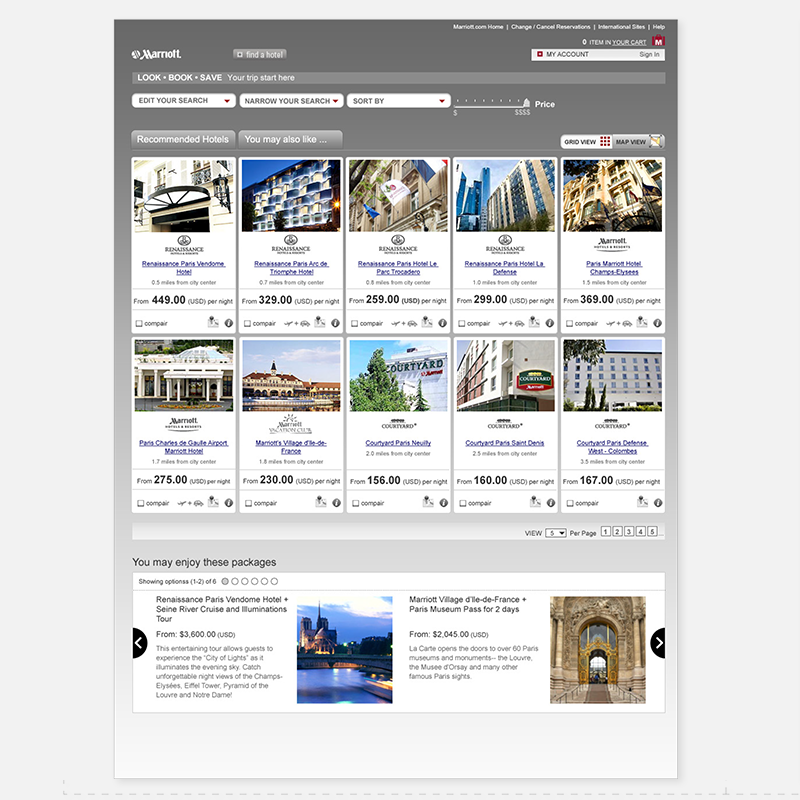Image resolution: width=800 pixels, height=800 pixels.
Task: Select the second packages carousel dot
Action: tap(235, 581)
